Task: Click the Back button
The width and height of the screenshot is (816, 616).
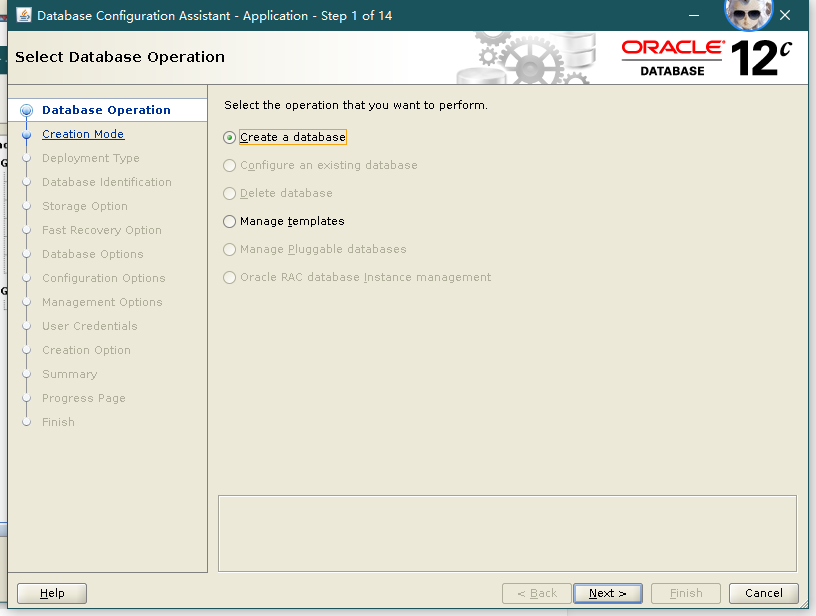Action: (x=537, y=593)
